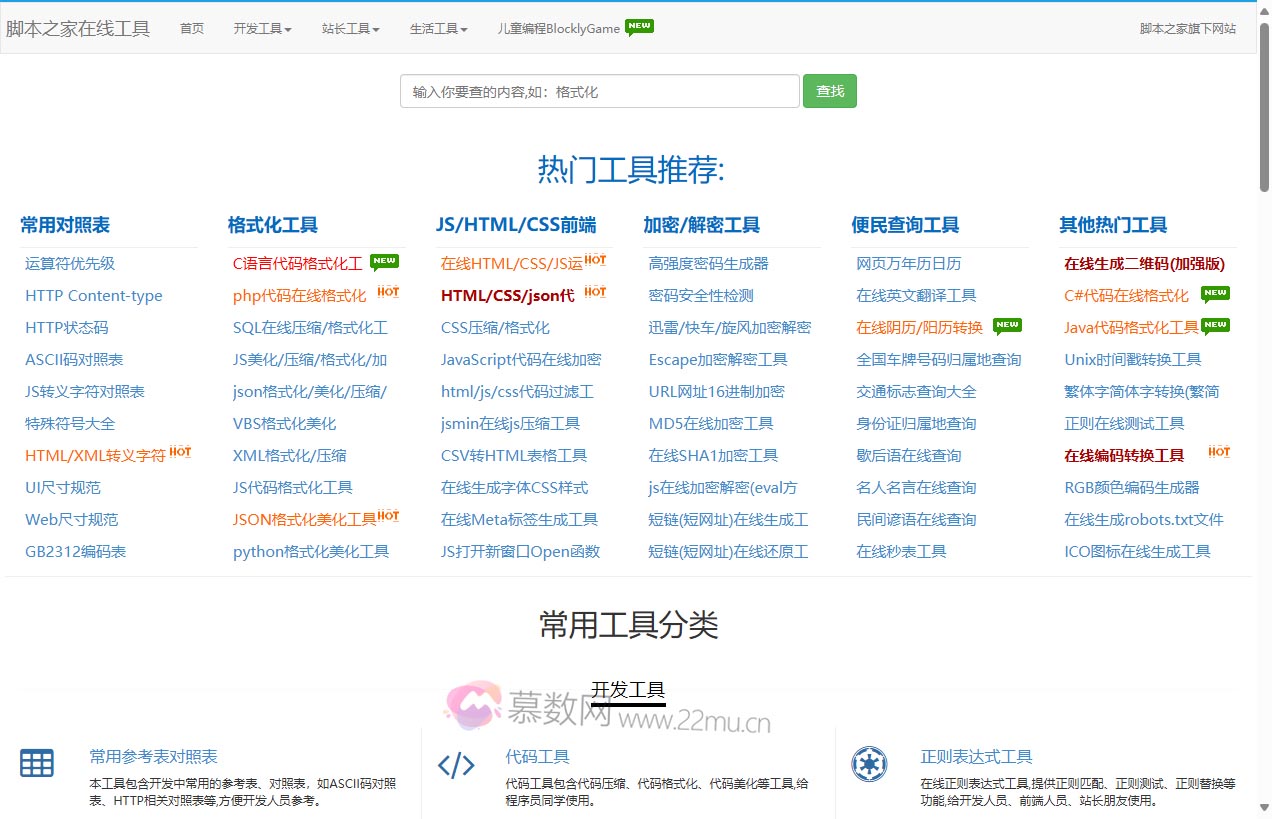The image size is (1272, 819).
Task: Click the HOT badge on 在线编码转换工具
Action: click(1218, 450)
